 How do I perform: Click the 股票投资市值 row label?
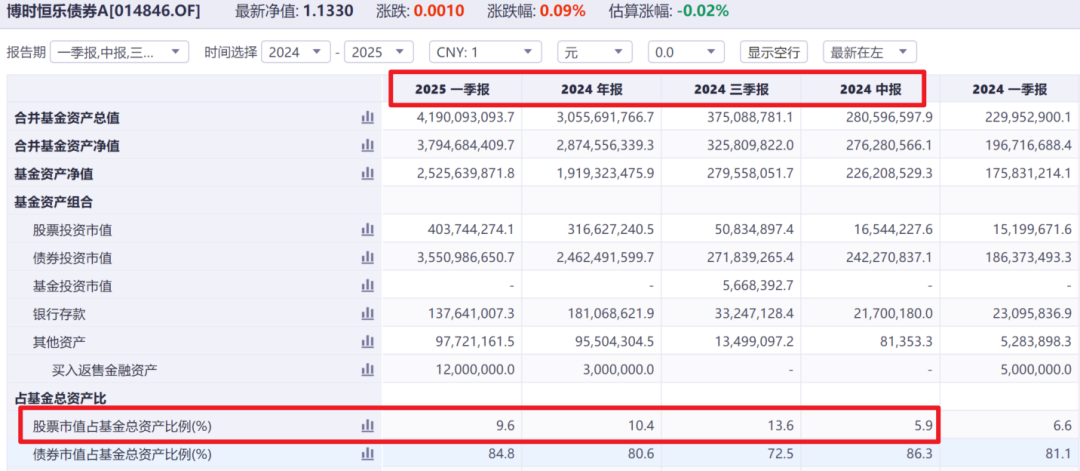tap(72, 230)
